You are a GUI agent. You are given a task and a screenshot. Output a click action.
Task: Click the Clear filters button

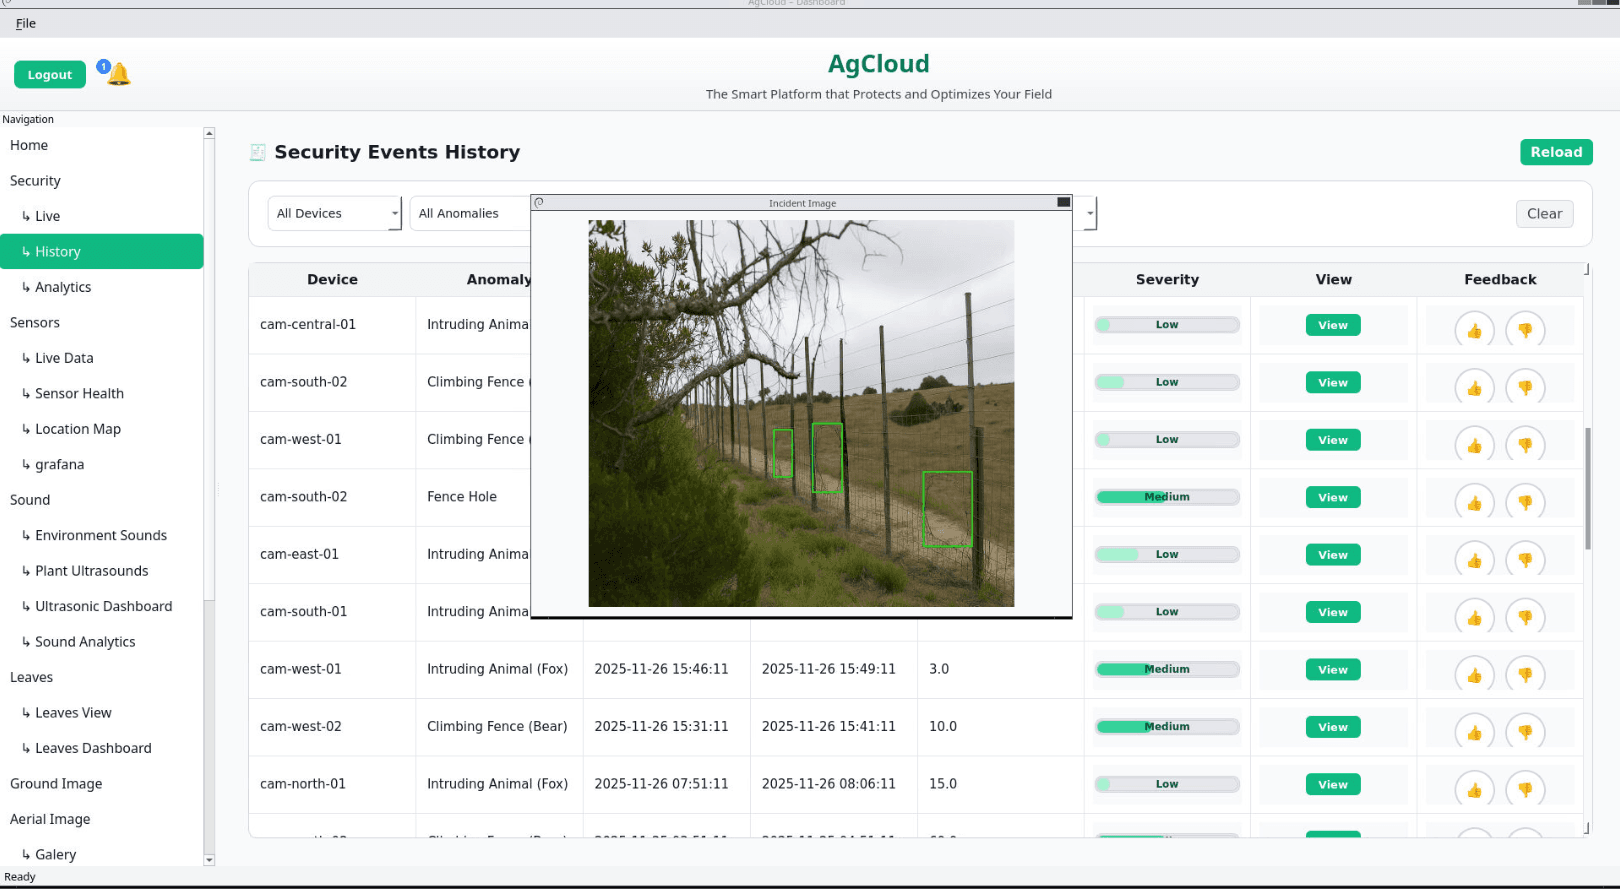point(1544,213)
